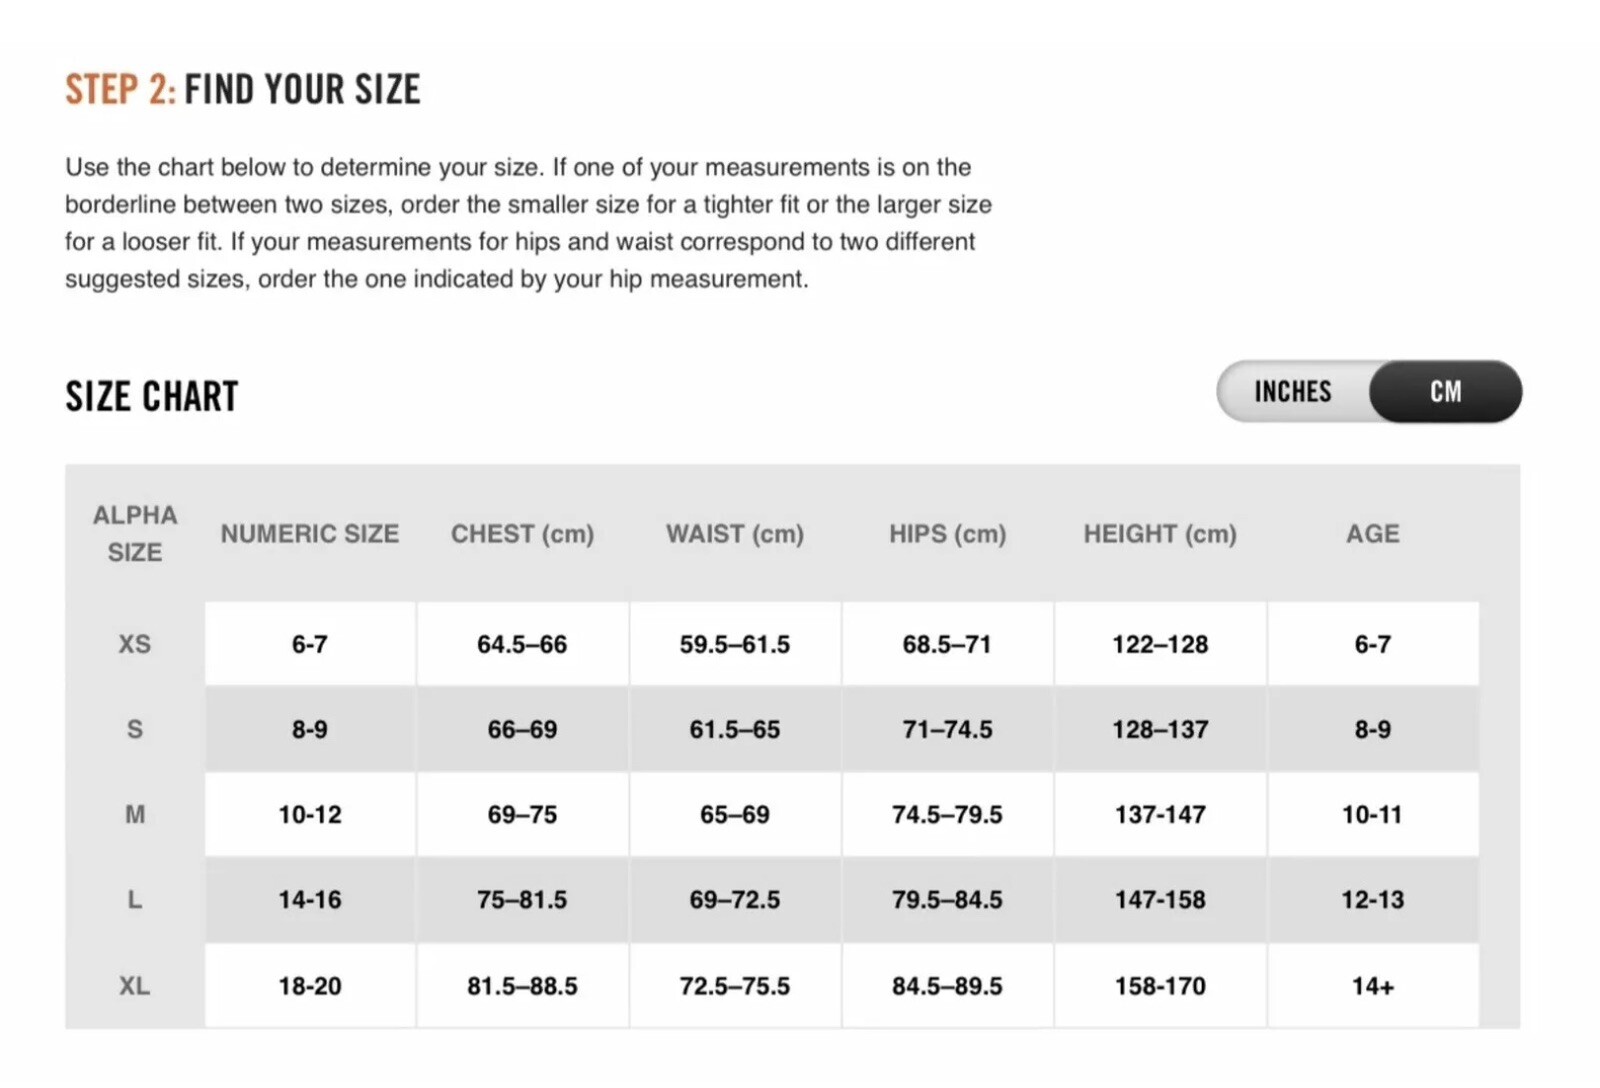Click the XL alpha size row label

coord(135,986)
